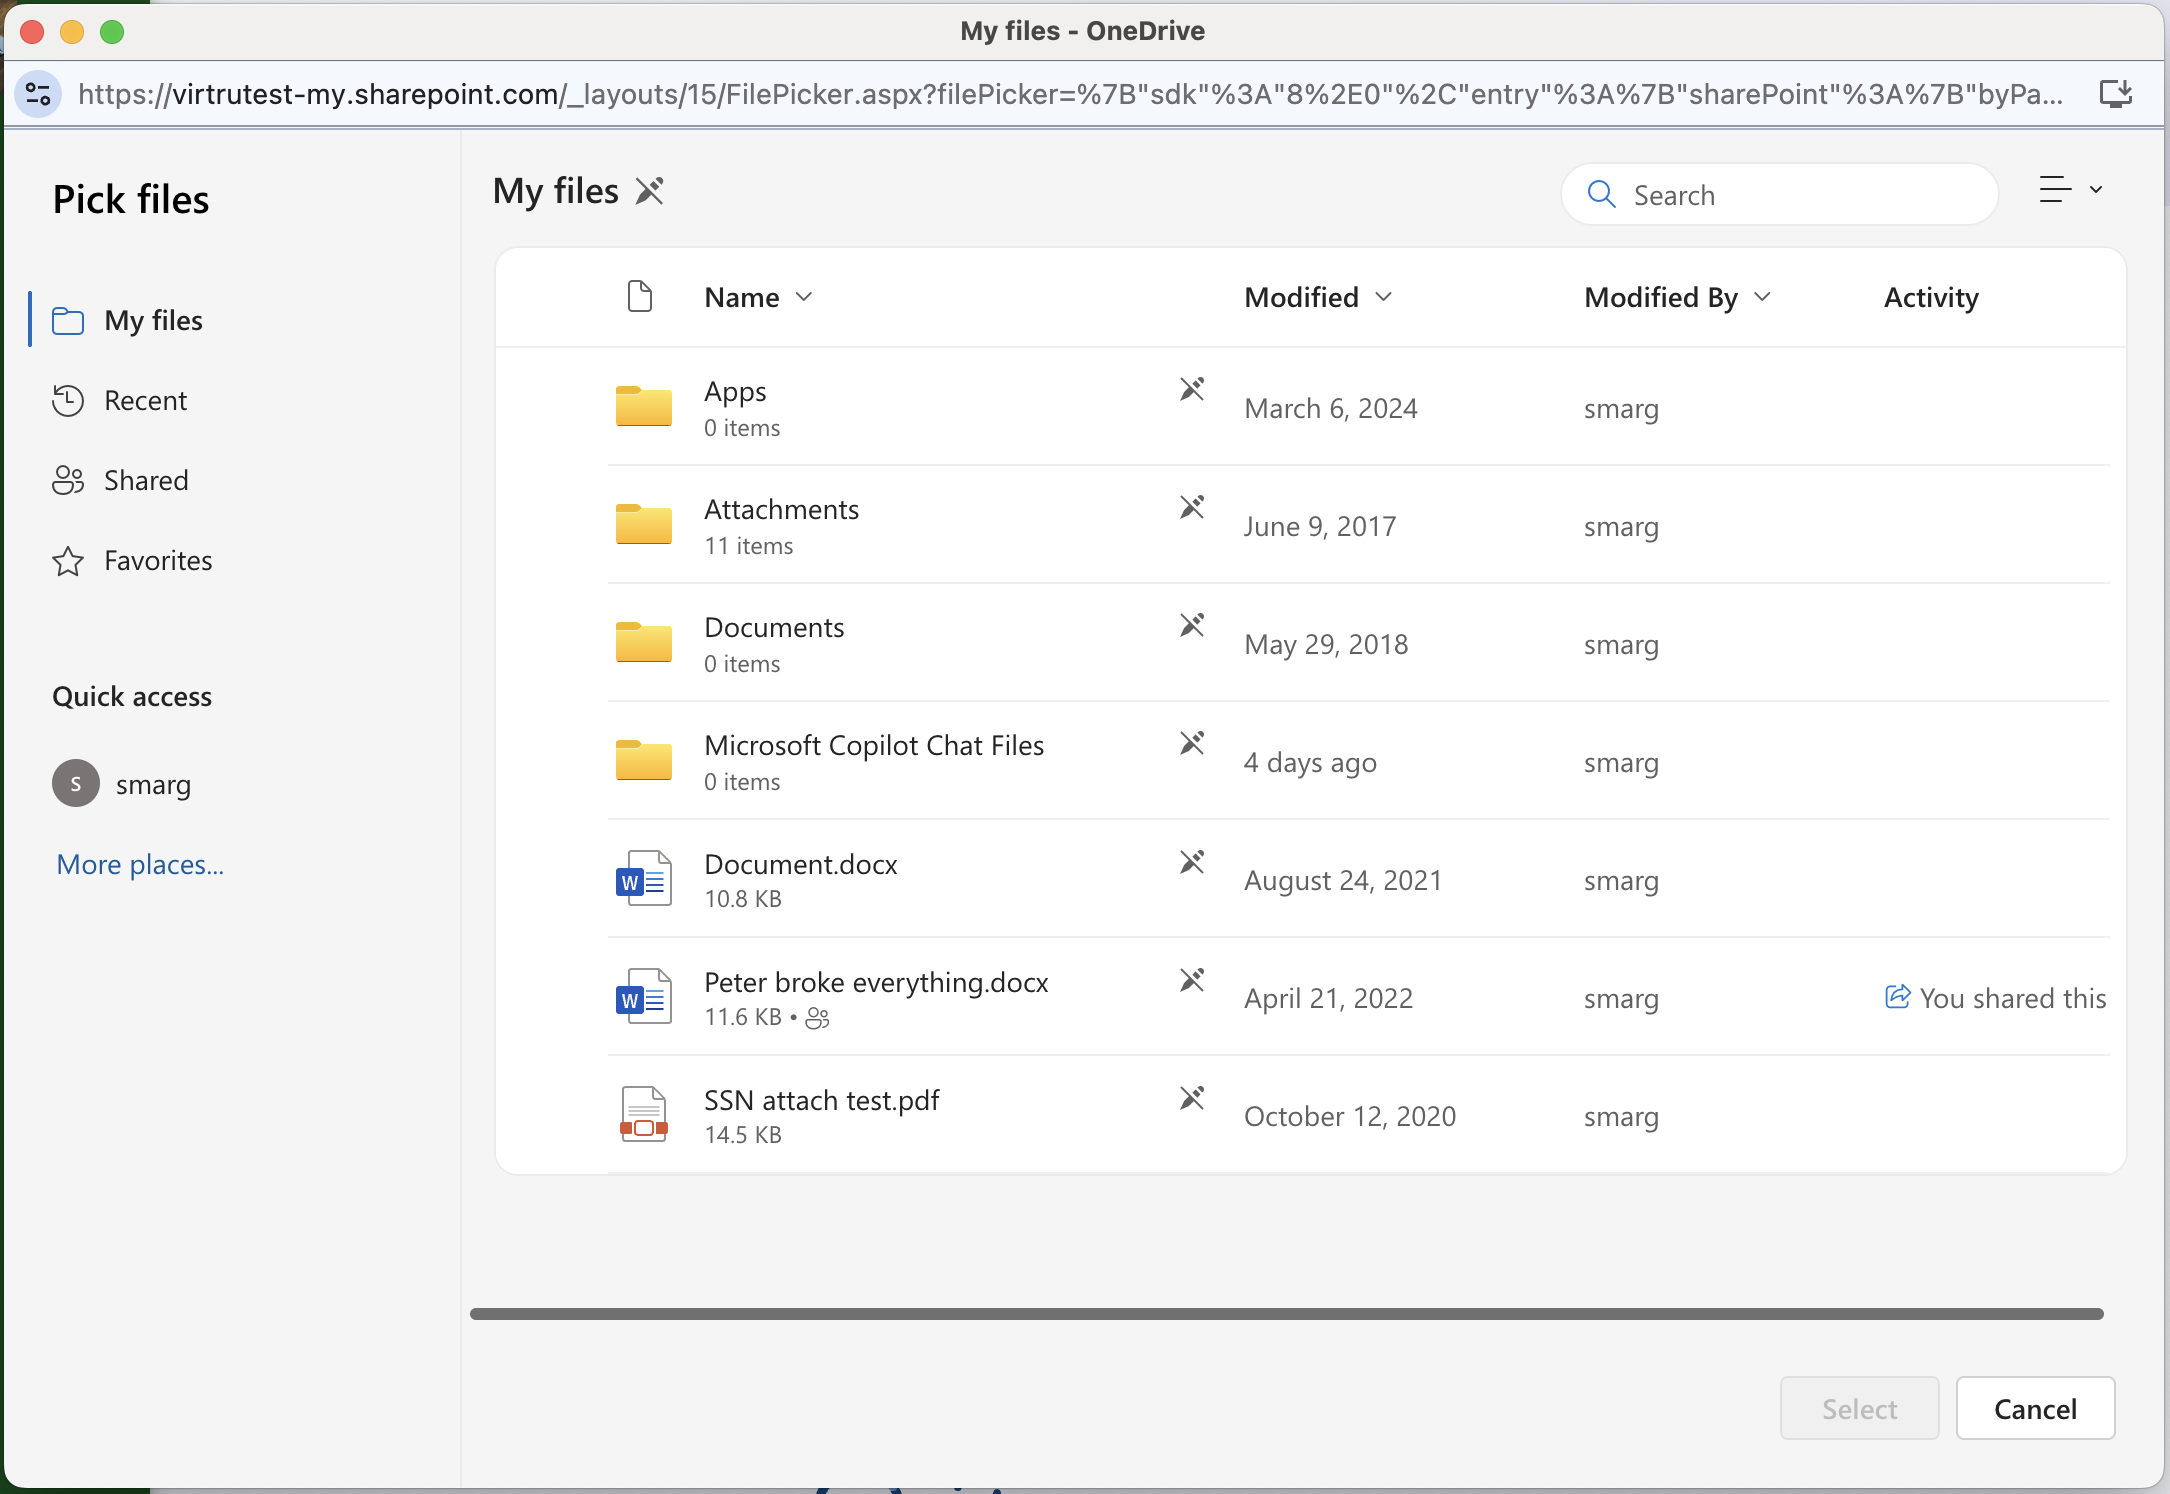Image resolution: width=2170 pixels, height=1494 pixels.
Task: Select the SSN attach test.pdf file name
Action: pos(822,1100)
